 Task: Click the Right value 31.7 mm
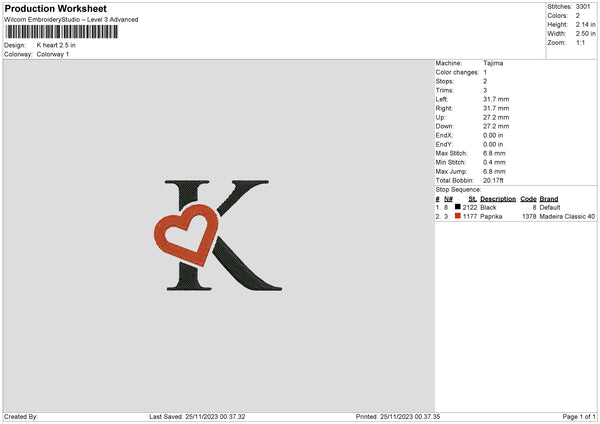point(496,108)
